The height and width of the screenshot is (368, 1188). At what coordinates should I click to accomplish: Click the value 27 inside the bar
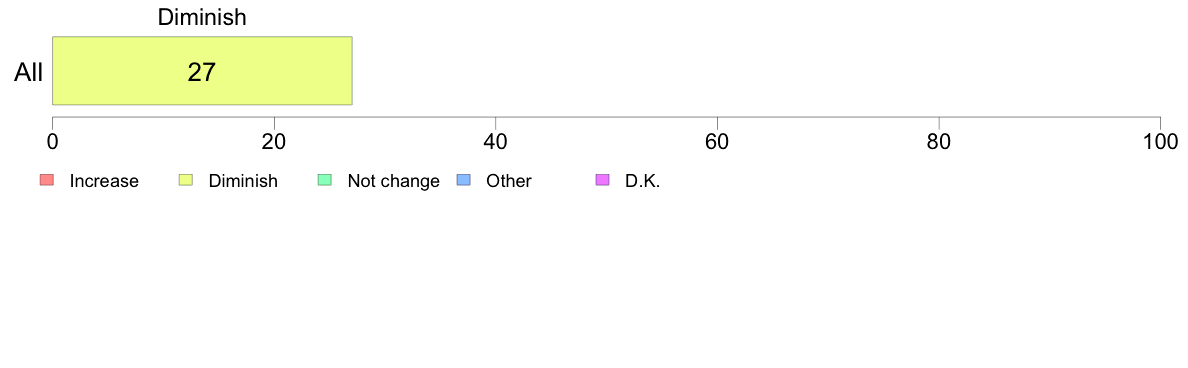pyautogui.click(x=202, y=73)
